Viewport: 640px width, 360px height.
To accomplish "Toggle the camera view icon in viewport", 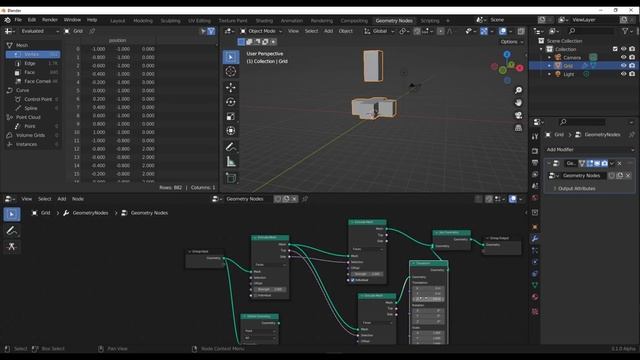I will (518, 116).
